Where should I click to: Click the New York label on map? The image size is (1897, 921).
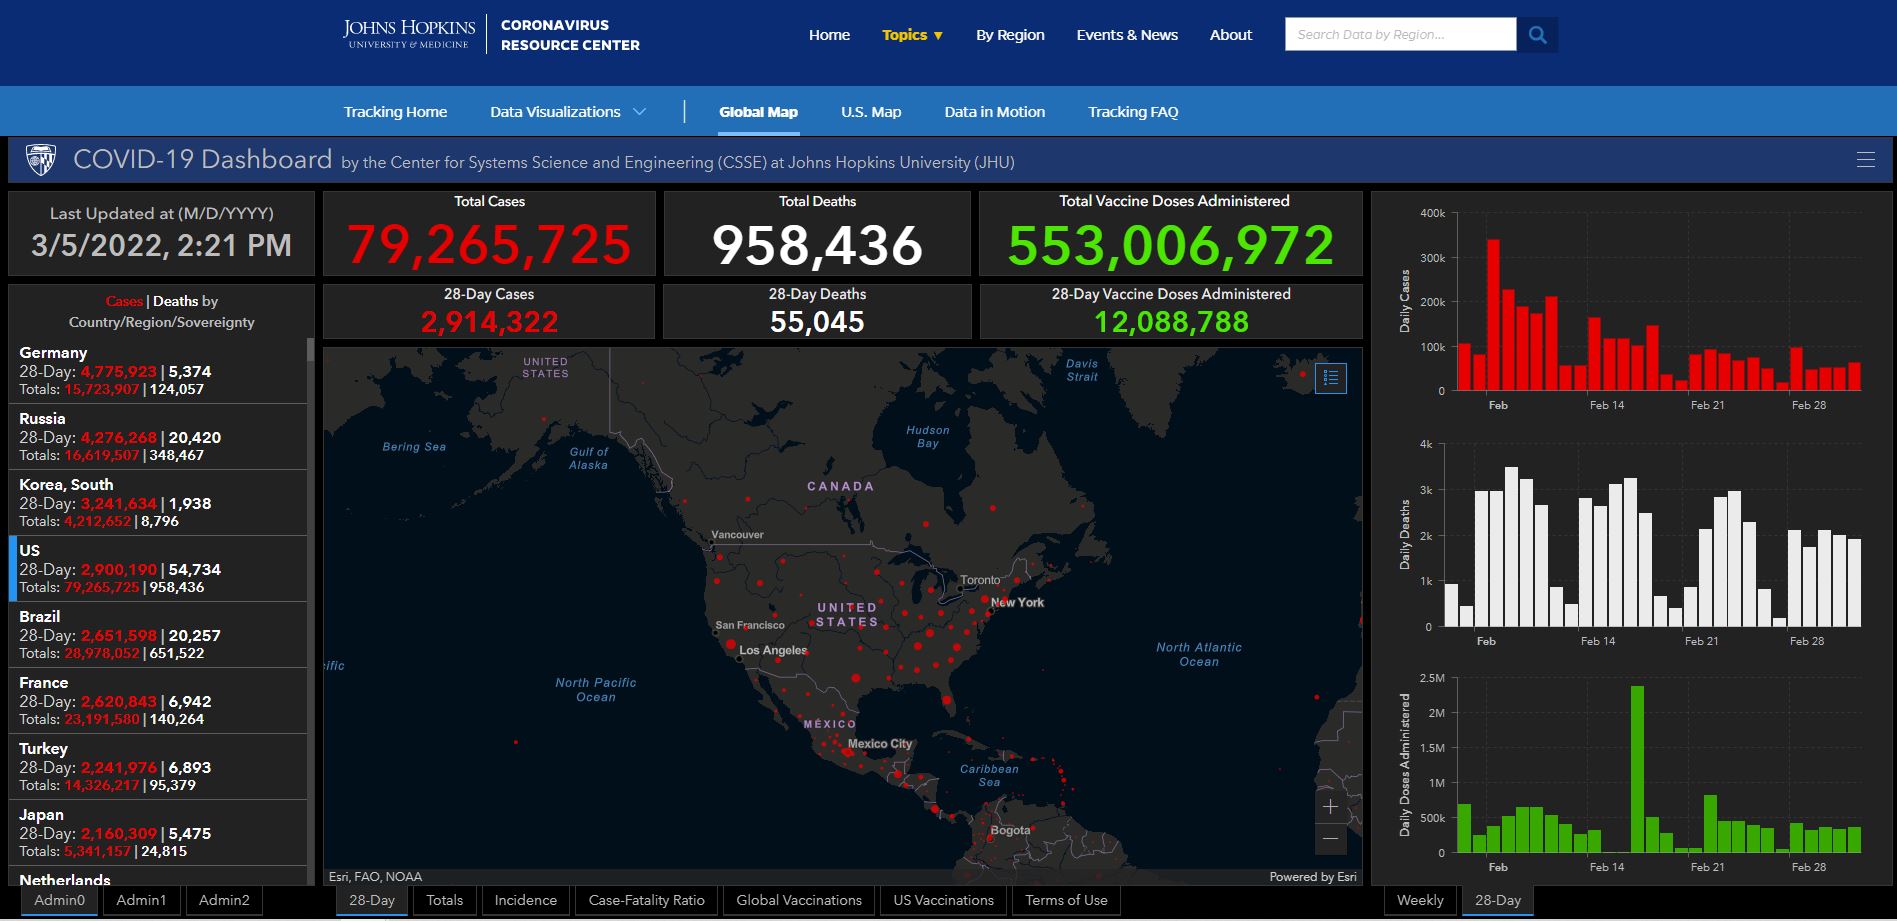pyautogui.click(x=1017, y=602)
